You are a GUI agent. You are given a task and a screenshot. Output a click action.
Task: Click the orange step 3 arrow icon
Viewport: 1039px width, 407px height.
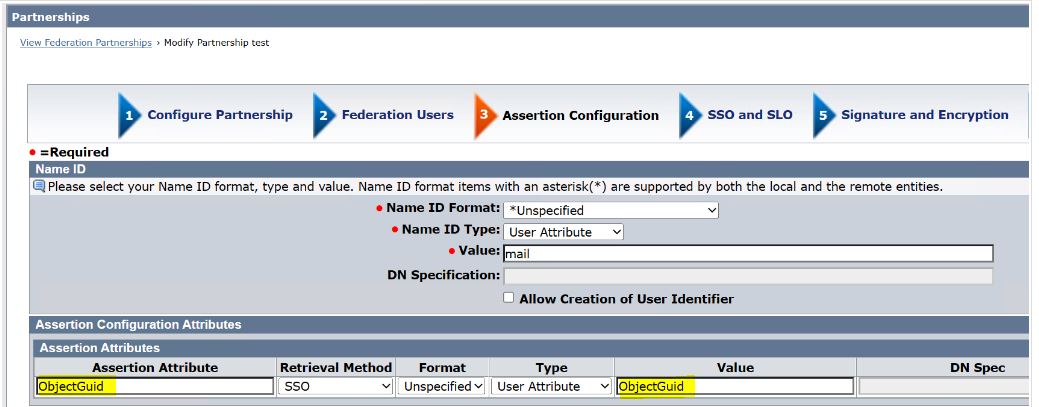485,115
